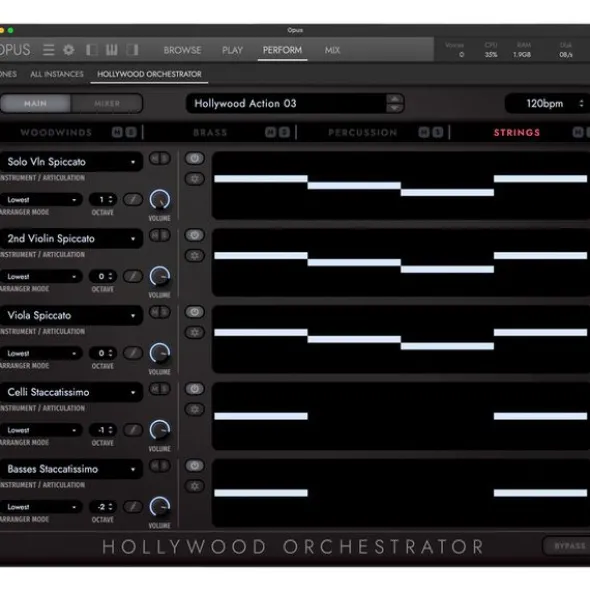Open arranger mode dropdown for Viola Spiccato

pyautogui.click(x=41, y=353)
